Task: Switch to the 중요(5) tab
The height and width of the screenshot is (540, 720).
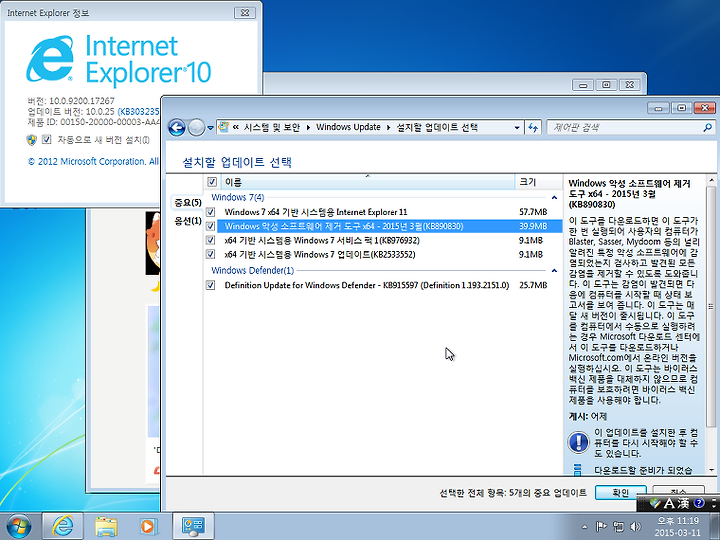Action: 188,202
